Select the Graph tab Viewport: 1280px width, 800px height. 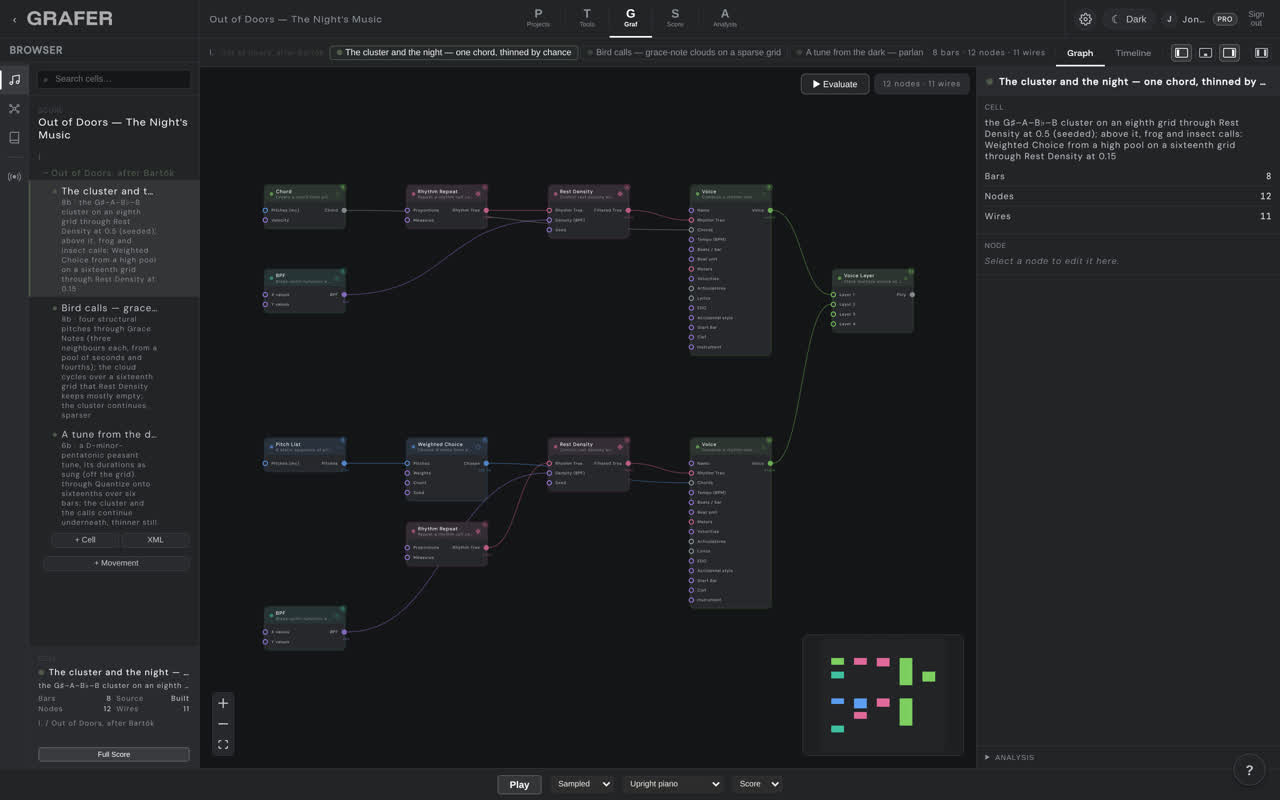click(x=1080, y=53)
